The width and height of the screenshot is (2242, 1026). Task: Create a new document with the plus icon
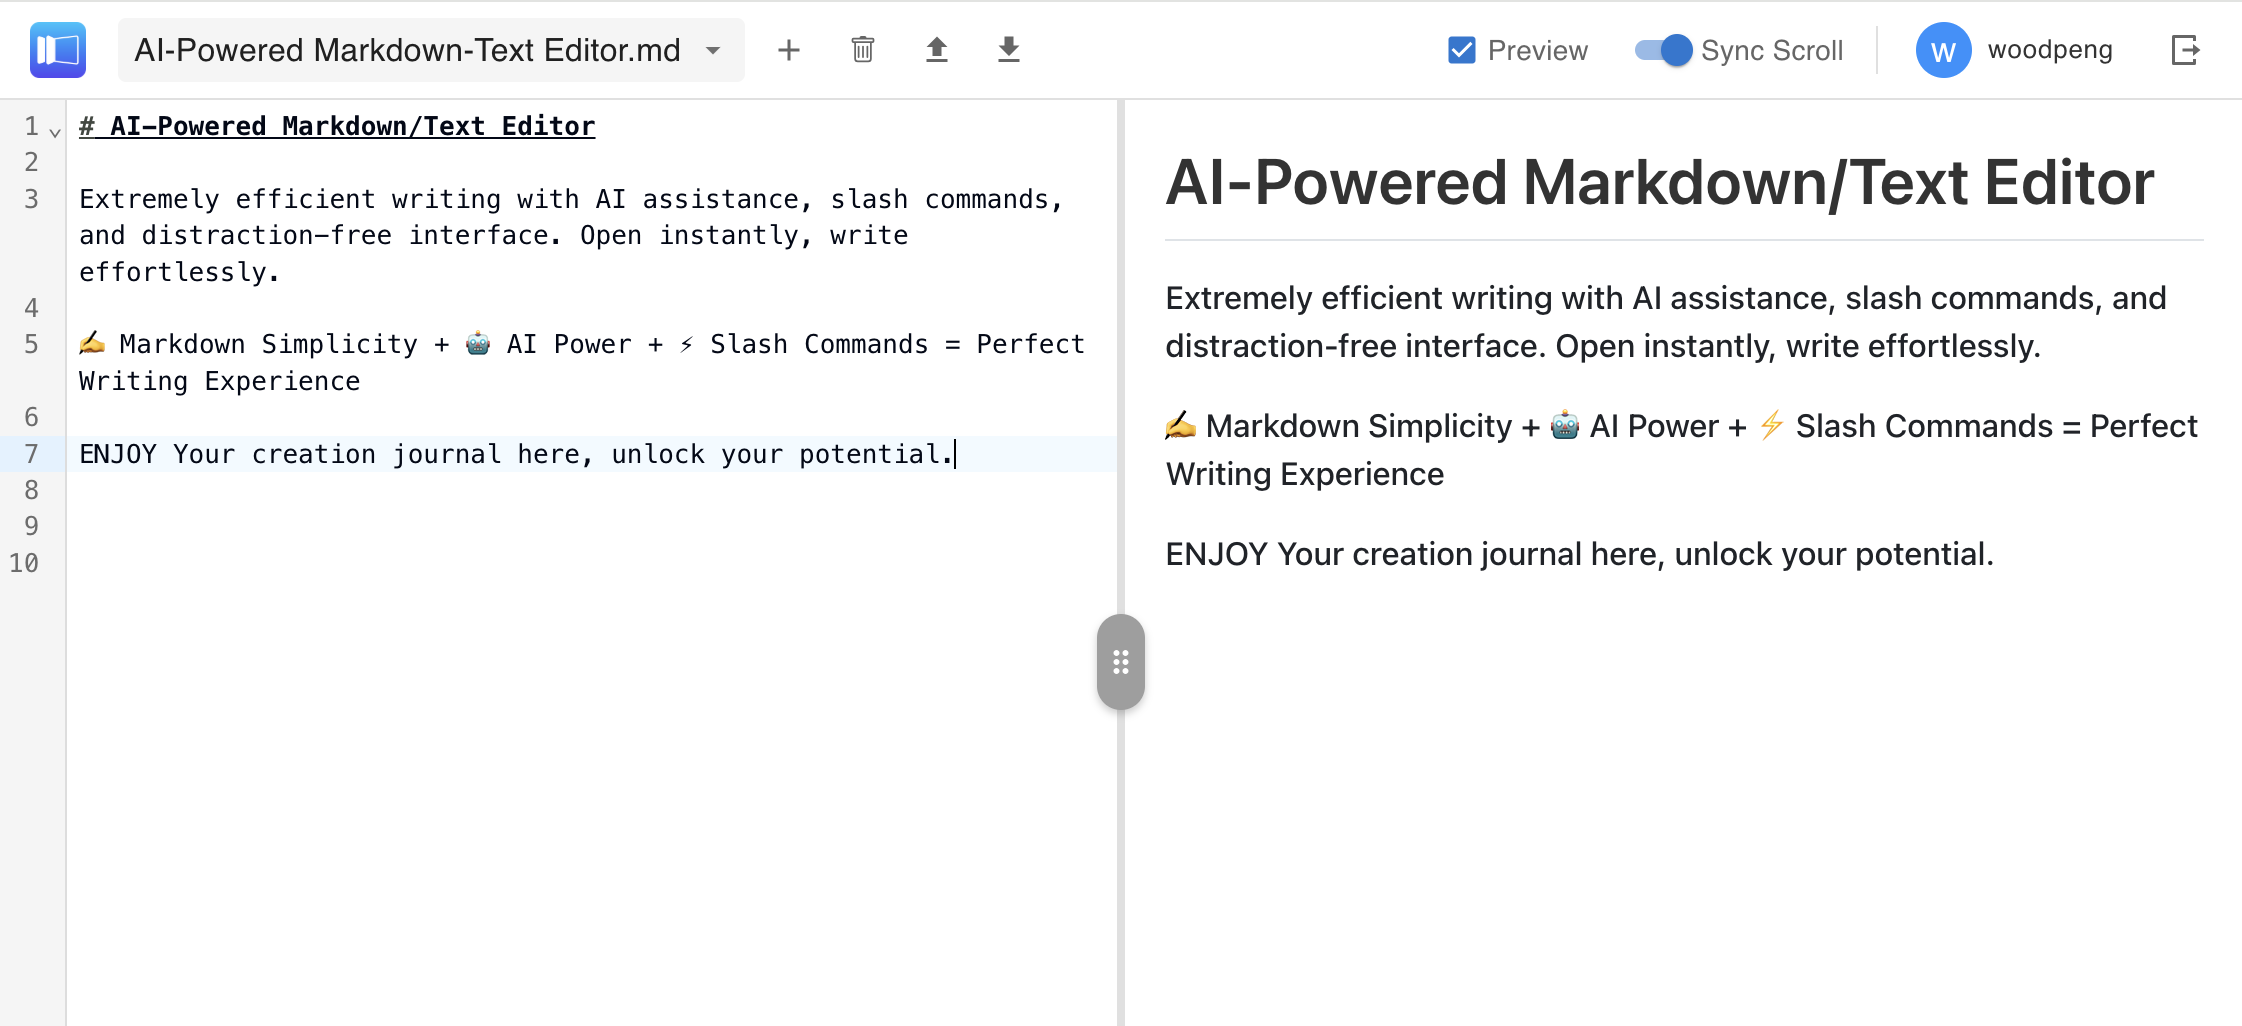pos(789,49)
